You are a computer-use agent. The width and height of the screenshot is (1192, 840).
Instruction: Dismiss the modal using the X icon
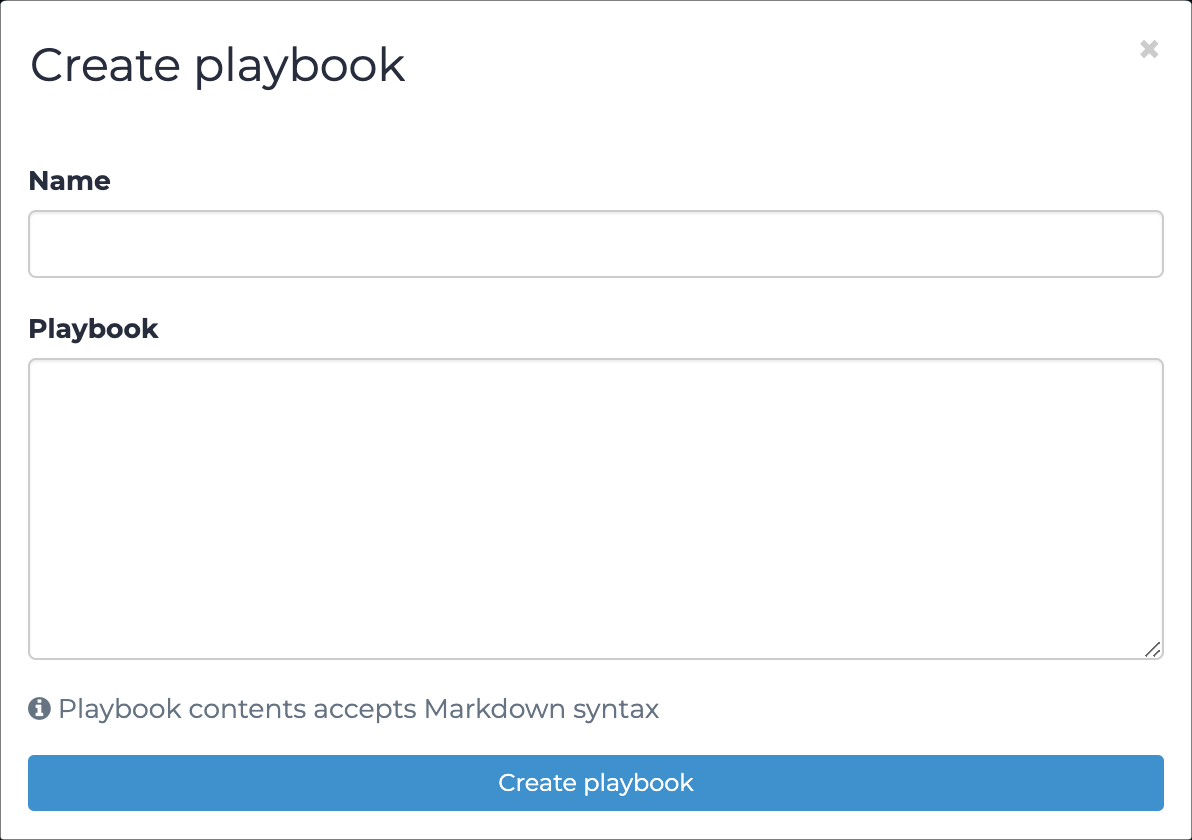1149,49
